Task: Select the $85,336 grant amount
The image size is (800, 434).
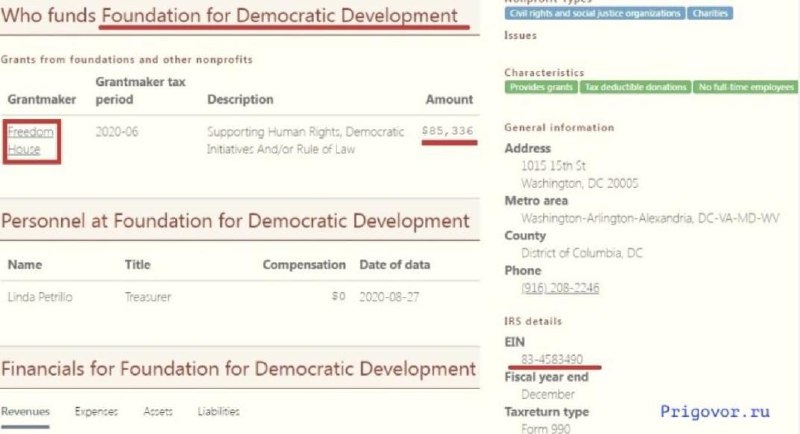Action: pos(447,131)
